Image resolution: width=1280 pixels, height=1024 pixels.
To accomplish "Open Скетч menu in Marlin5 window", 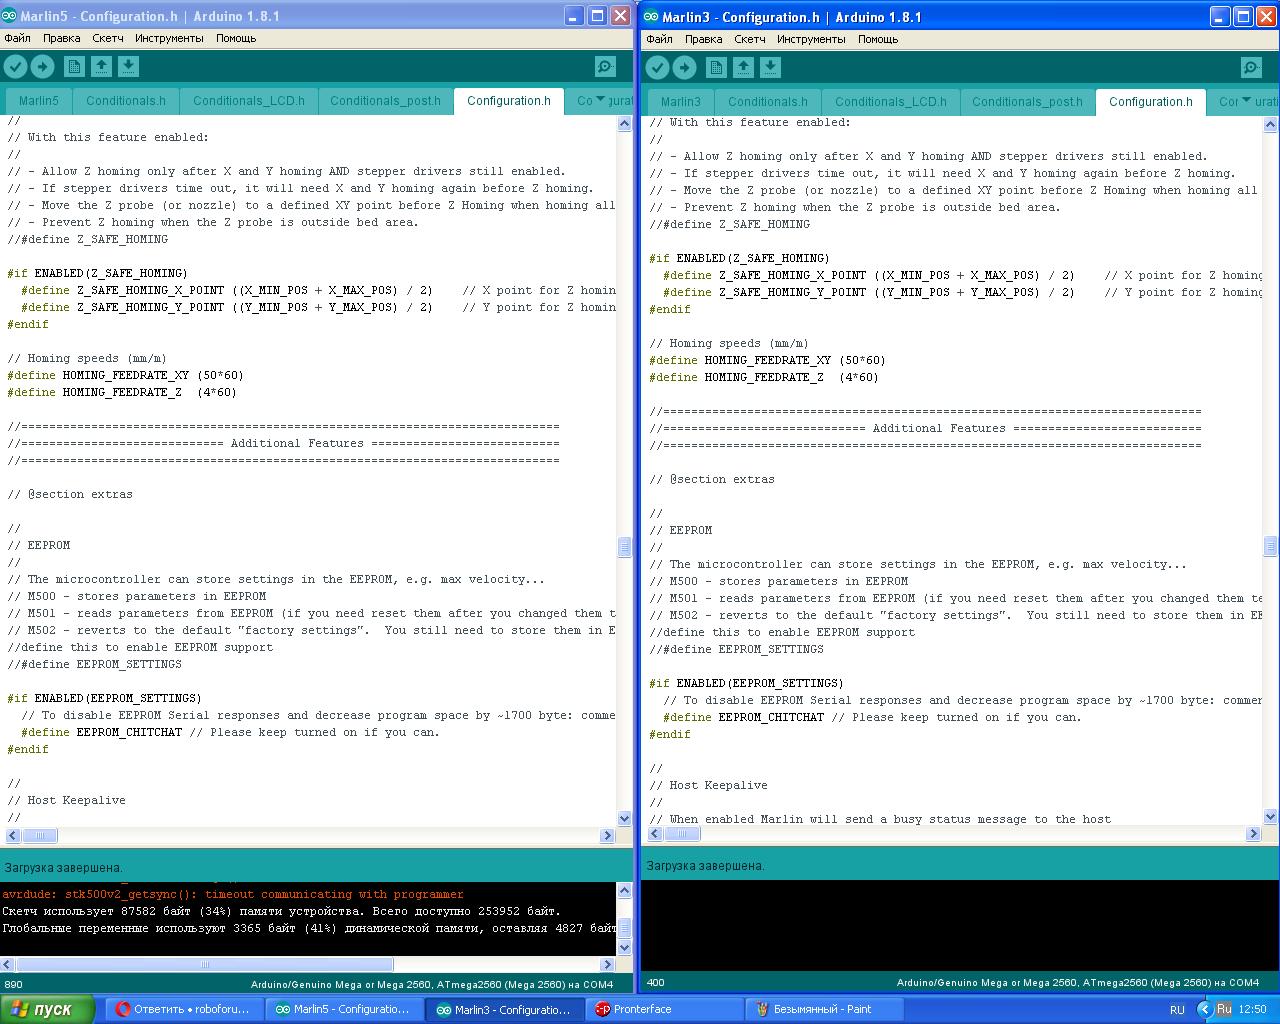I will point(108,38).
